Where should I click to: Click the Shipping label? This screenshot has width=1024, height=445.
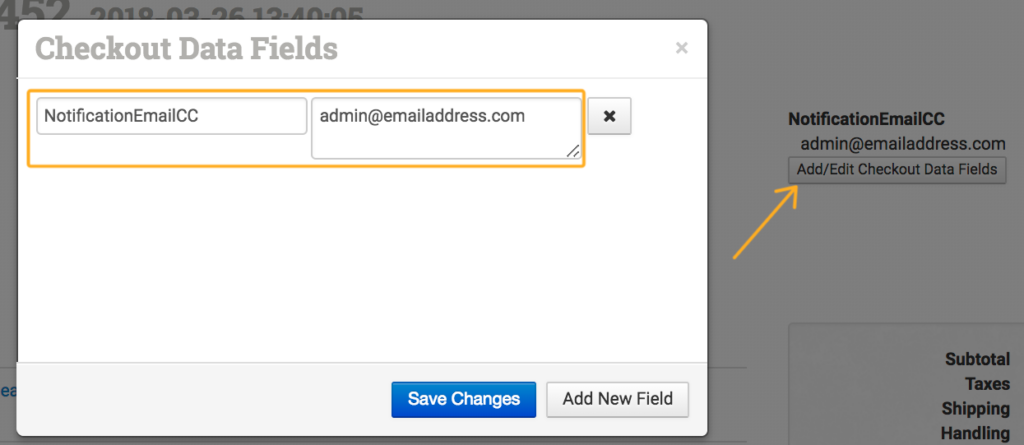tap(975, 409)
